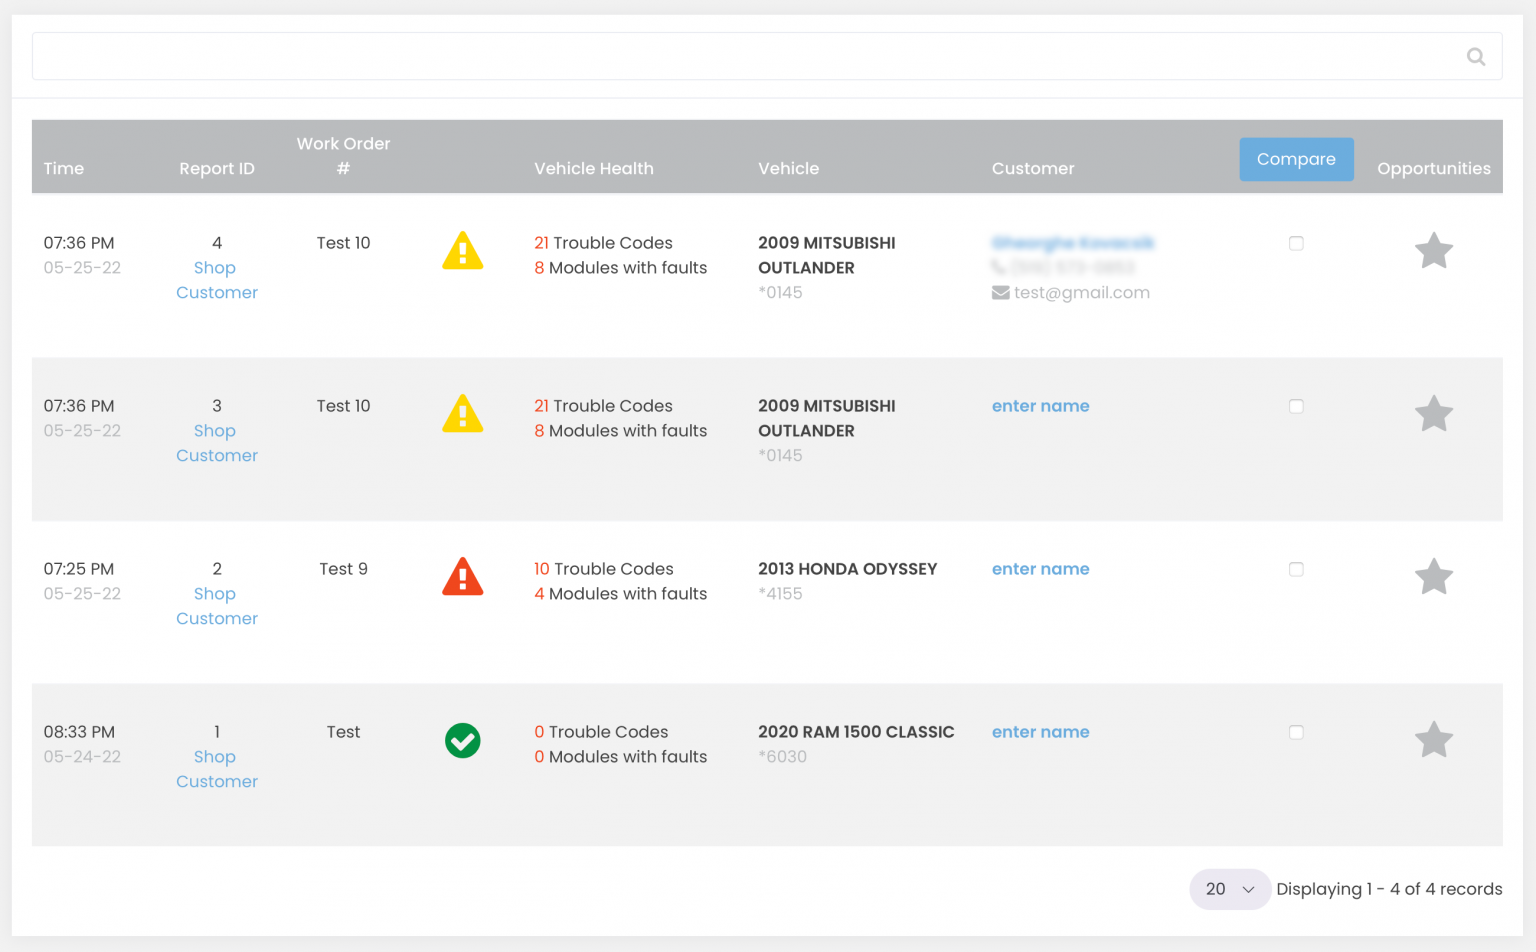The width and height of the screenshot is (1536, 952).
Task: Enable comparison for the Ram 1500 row
Action: point(1296,732)
